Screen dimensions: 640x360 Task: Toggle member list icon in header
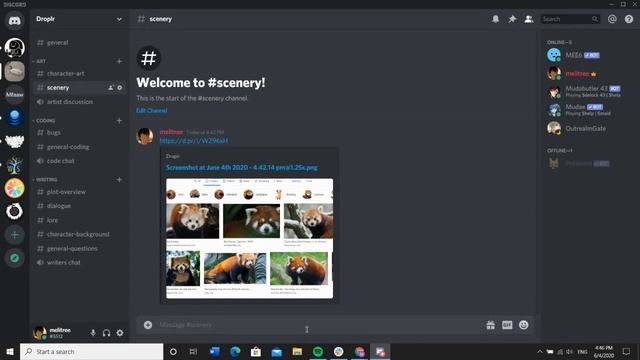(x=529, y=19)
